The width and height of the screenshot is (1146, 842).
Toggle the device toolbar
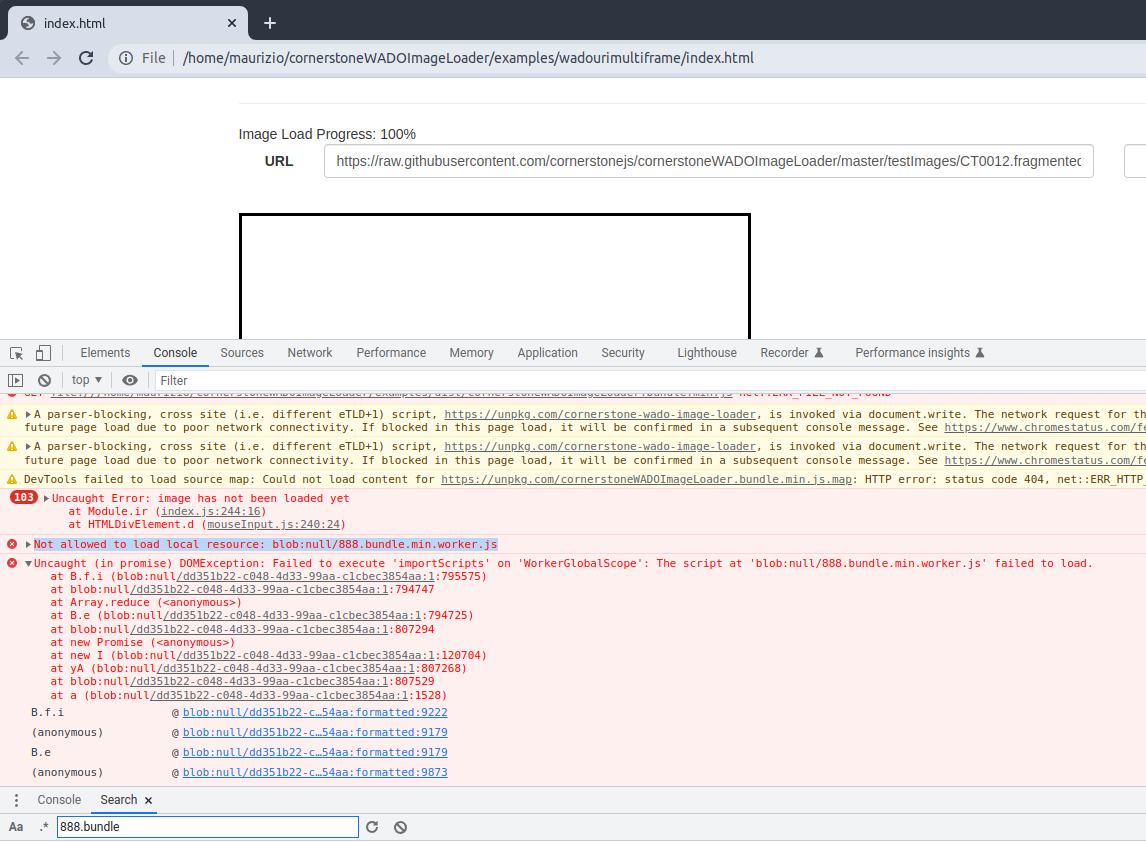coord(42,353)
